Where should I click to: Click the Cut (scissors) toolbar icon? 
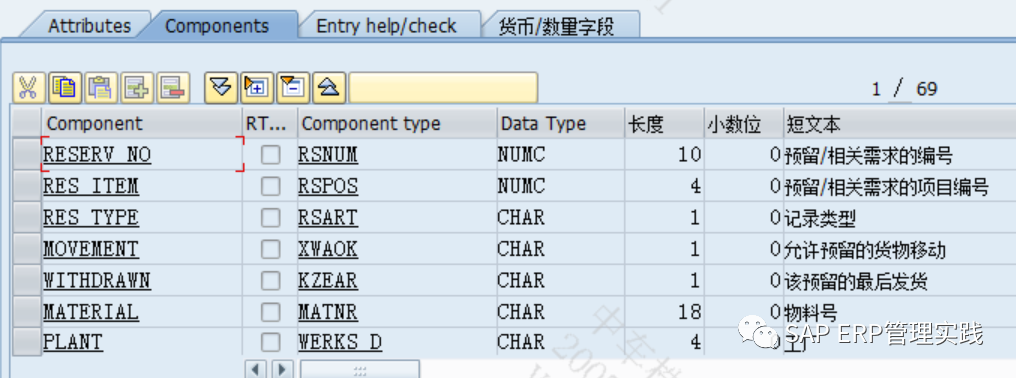point(28,88)
